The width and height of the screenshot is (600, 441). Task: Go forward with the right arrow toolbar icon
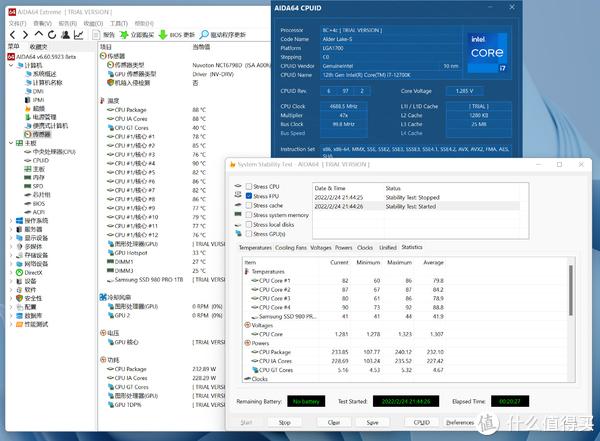pyautogui.click(x=25, y=35)
